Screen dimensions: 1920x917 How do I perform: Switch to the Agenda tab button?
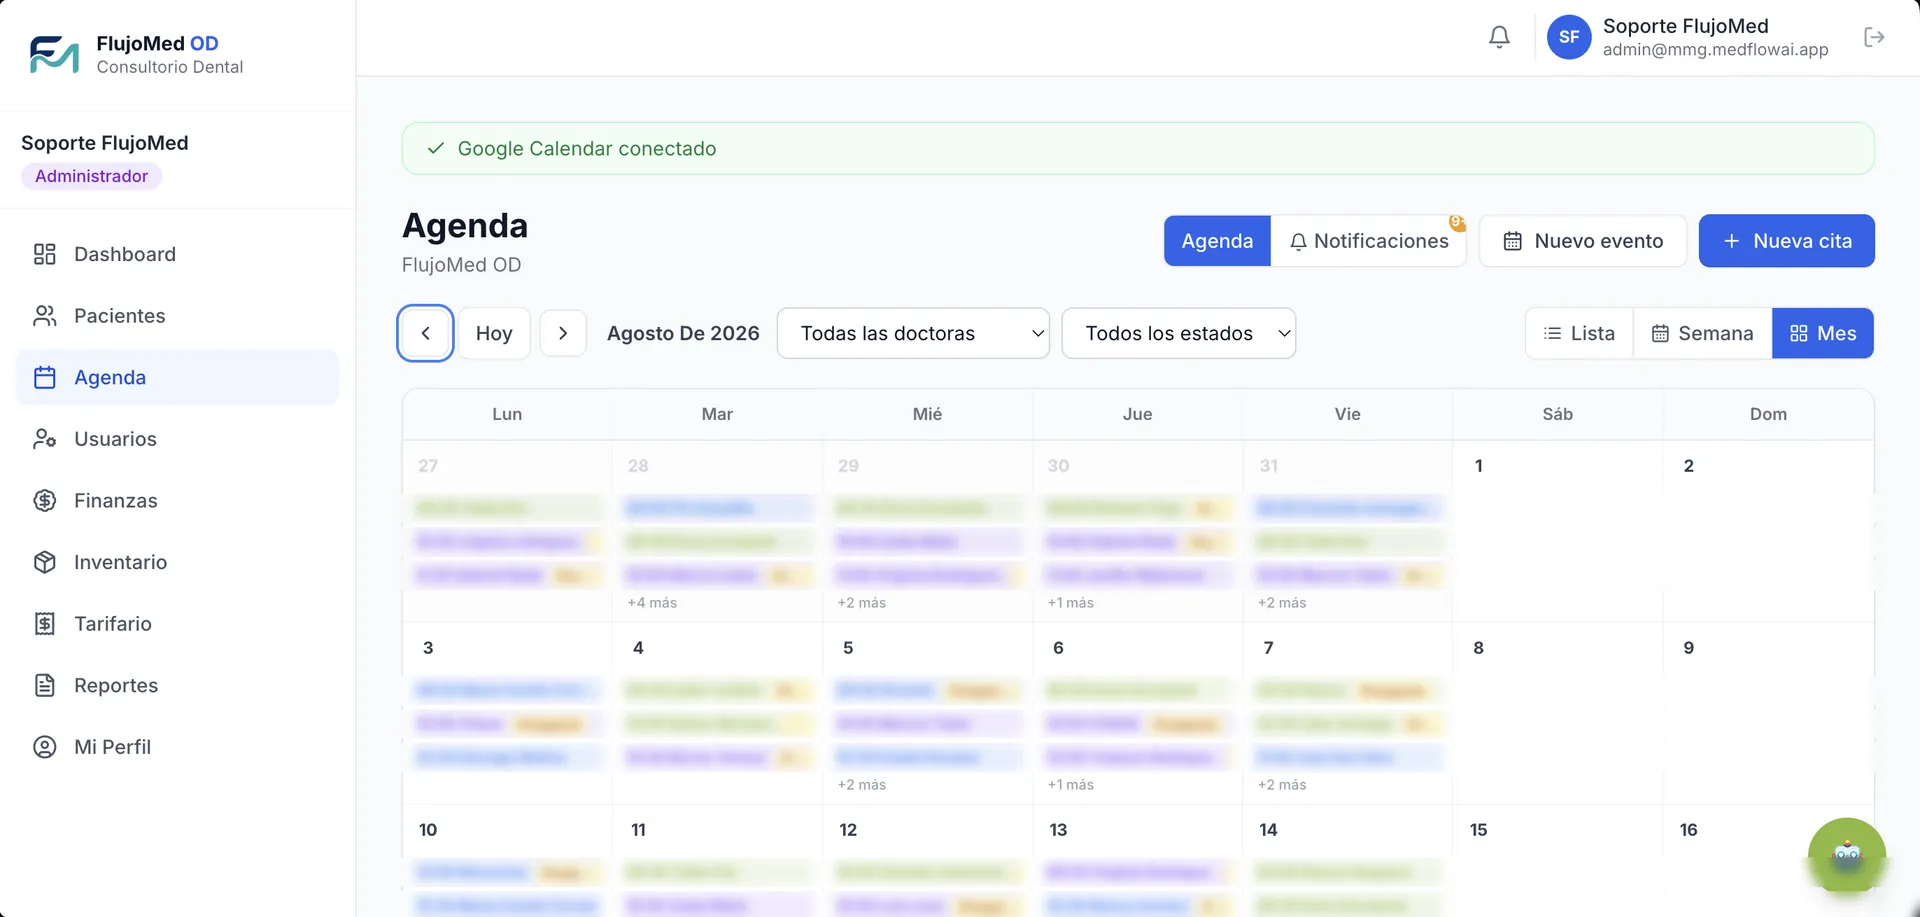coord(1217,241)
